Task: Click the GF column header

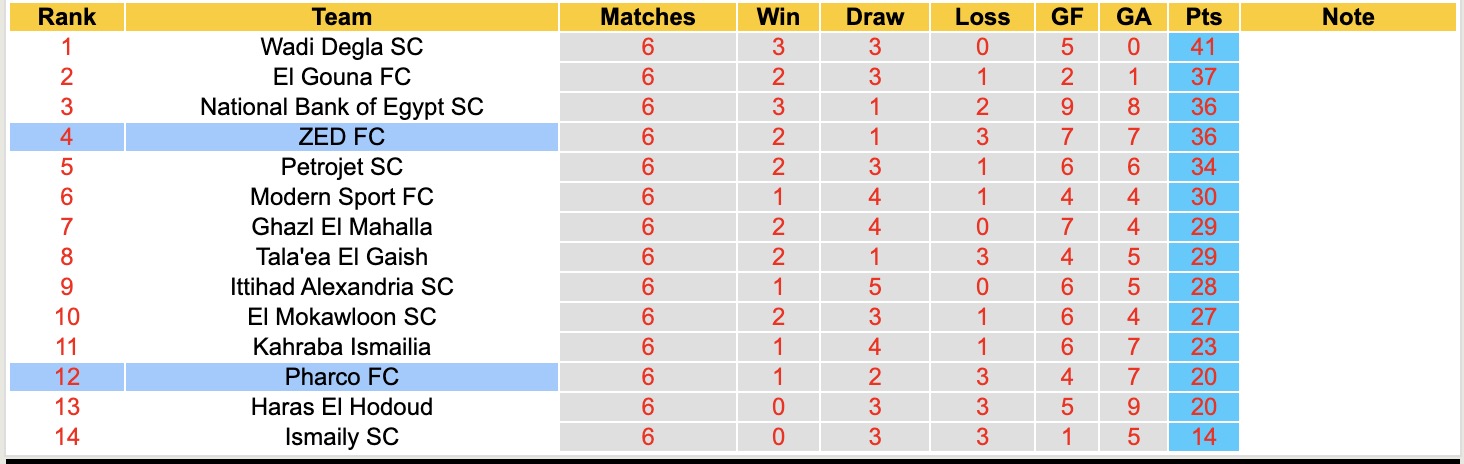Action: click(1067, 17)
